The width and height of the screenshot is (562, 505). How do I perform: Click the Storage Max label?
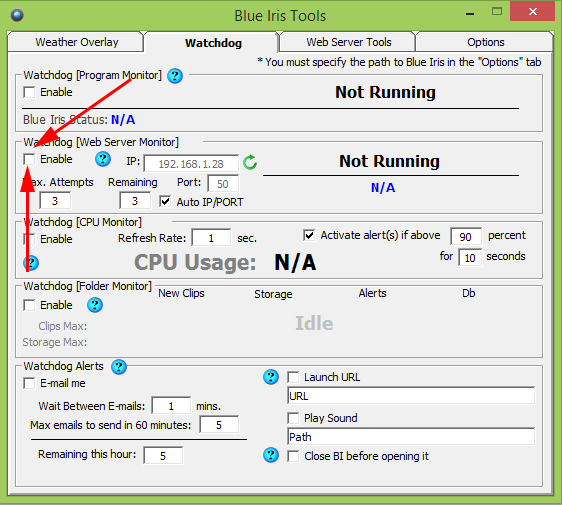(54, 342)
